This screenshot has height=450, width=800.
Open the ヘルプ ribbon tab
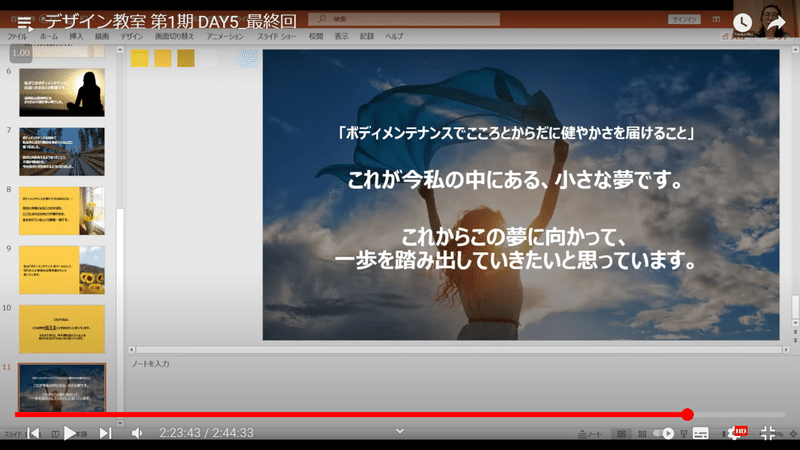[394, 37]
